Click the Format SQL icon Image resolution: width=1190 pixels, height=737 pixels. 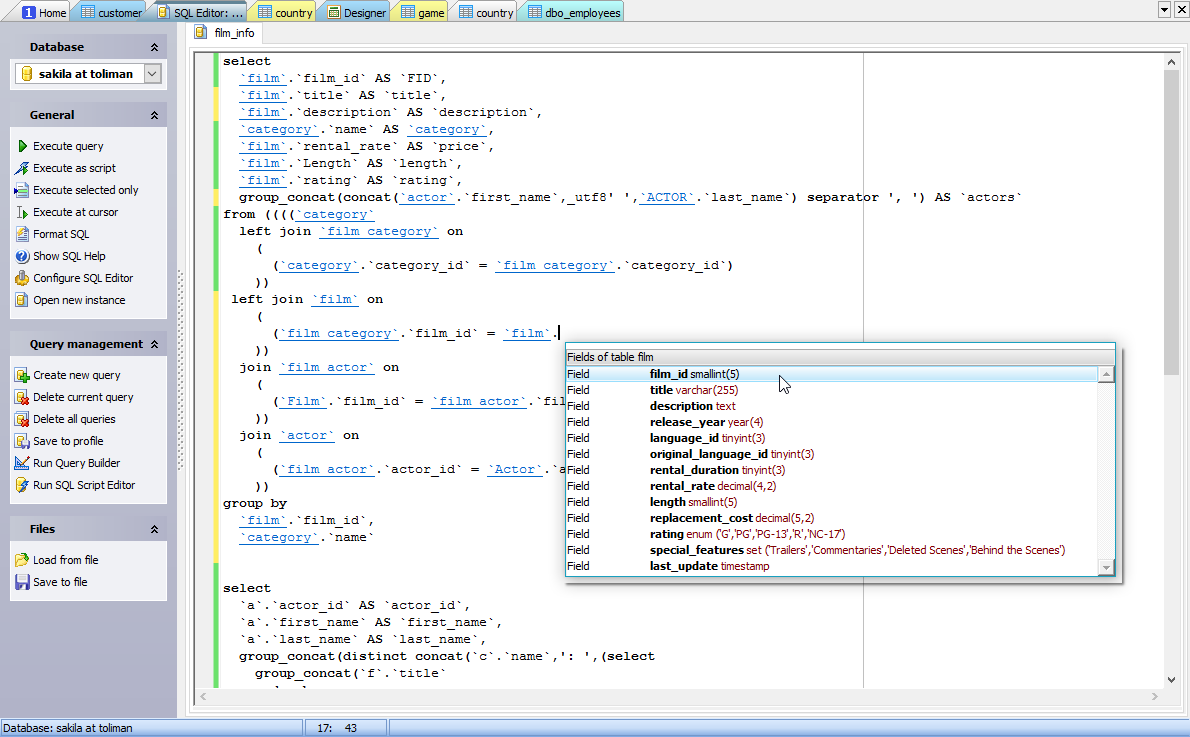pos(22,234)
